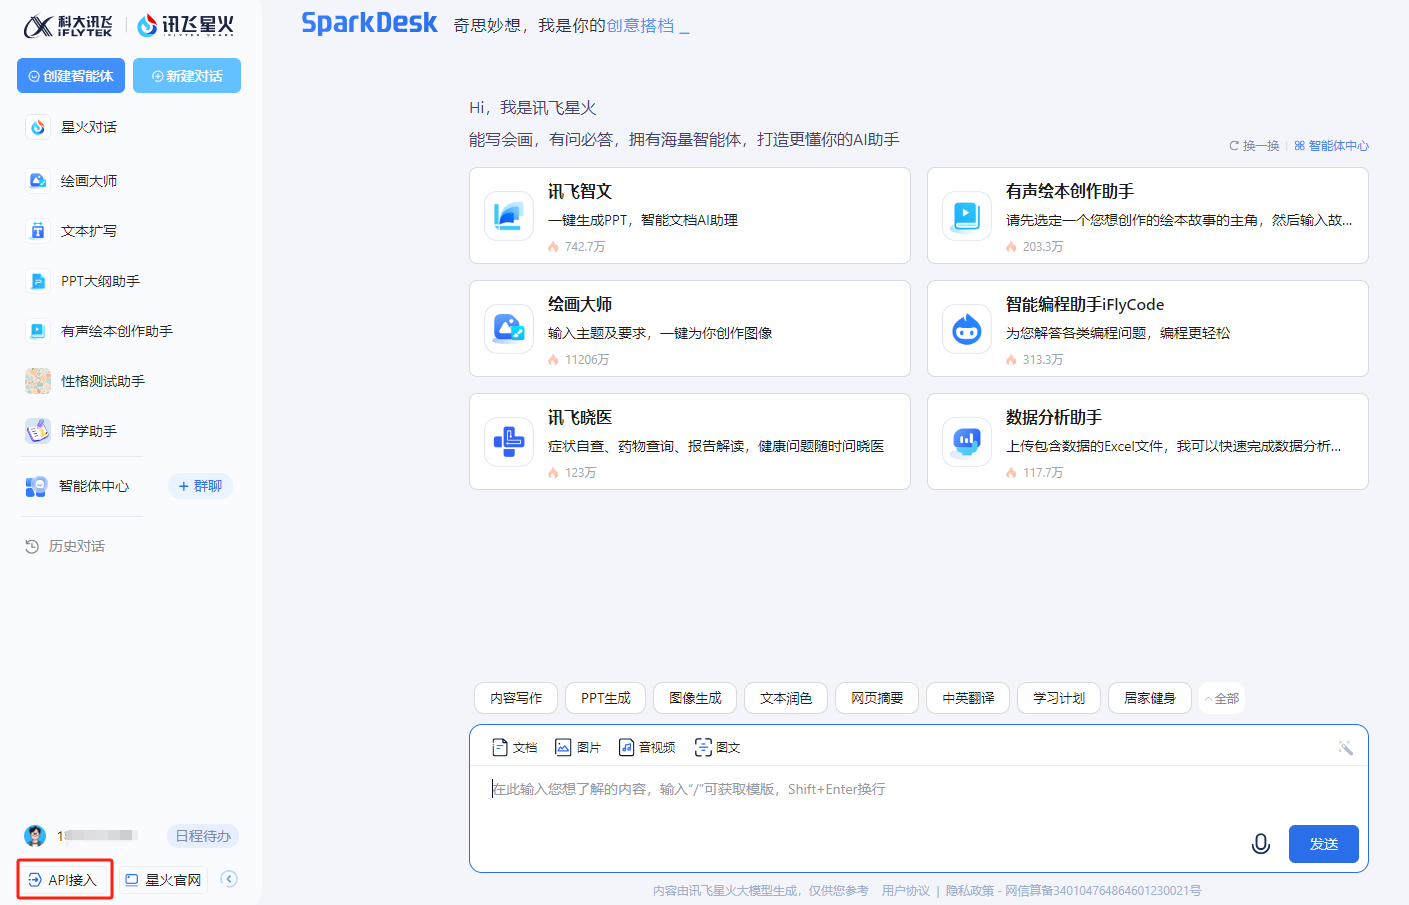Click the user avatar icon
The height and width of the screenshot is (905, 1409).
pyautogui.click(x=35, y=836)
